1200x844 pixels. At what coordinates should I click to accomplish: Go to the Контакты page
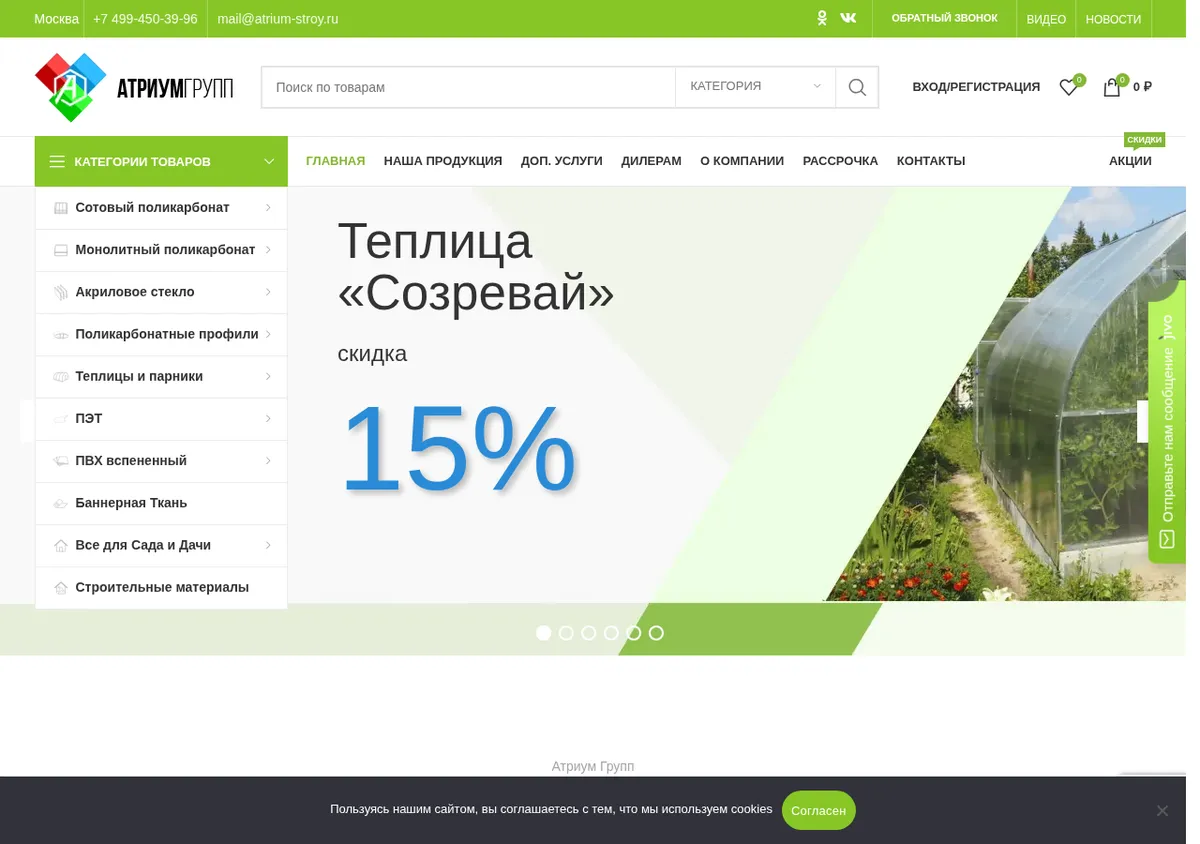pyautogui.click(x=931, y=161)
